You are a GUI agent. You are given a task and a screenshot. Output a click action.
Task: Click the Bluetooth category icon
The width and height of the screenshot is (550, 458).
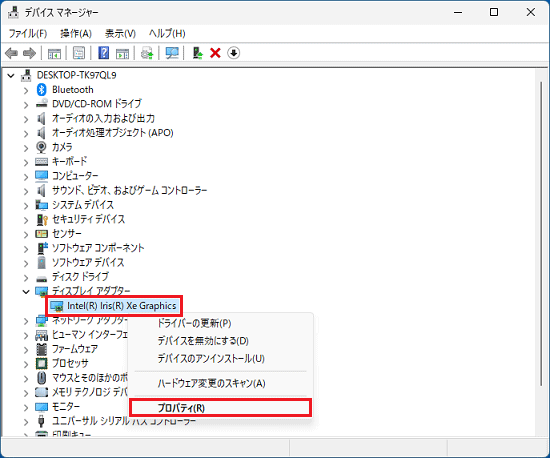coord(41,90)
